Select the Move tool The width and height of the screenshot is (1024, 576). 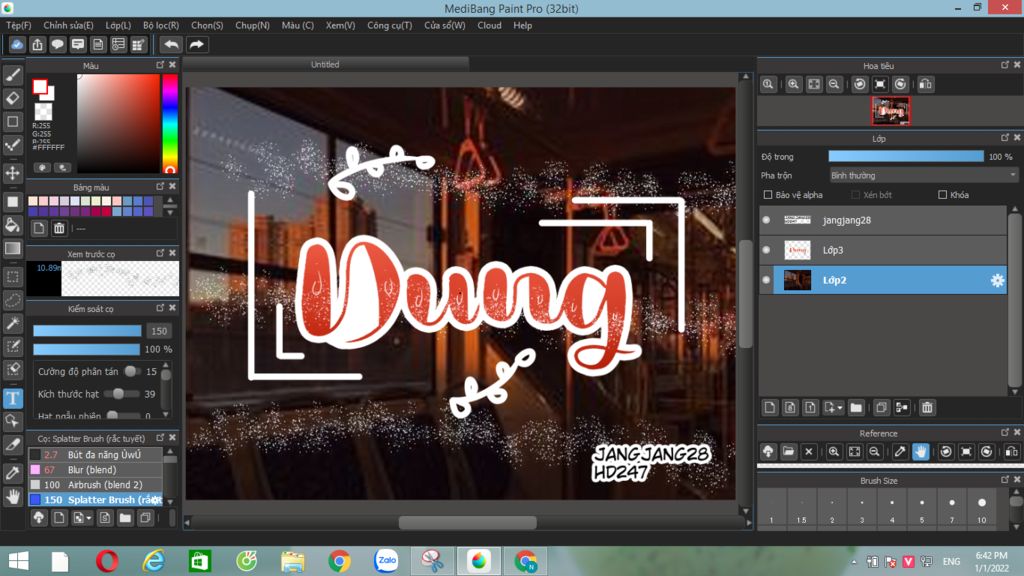tap(12, 173)
